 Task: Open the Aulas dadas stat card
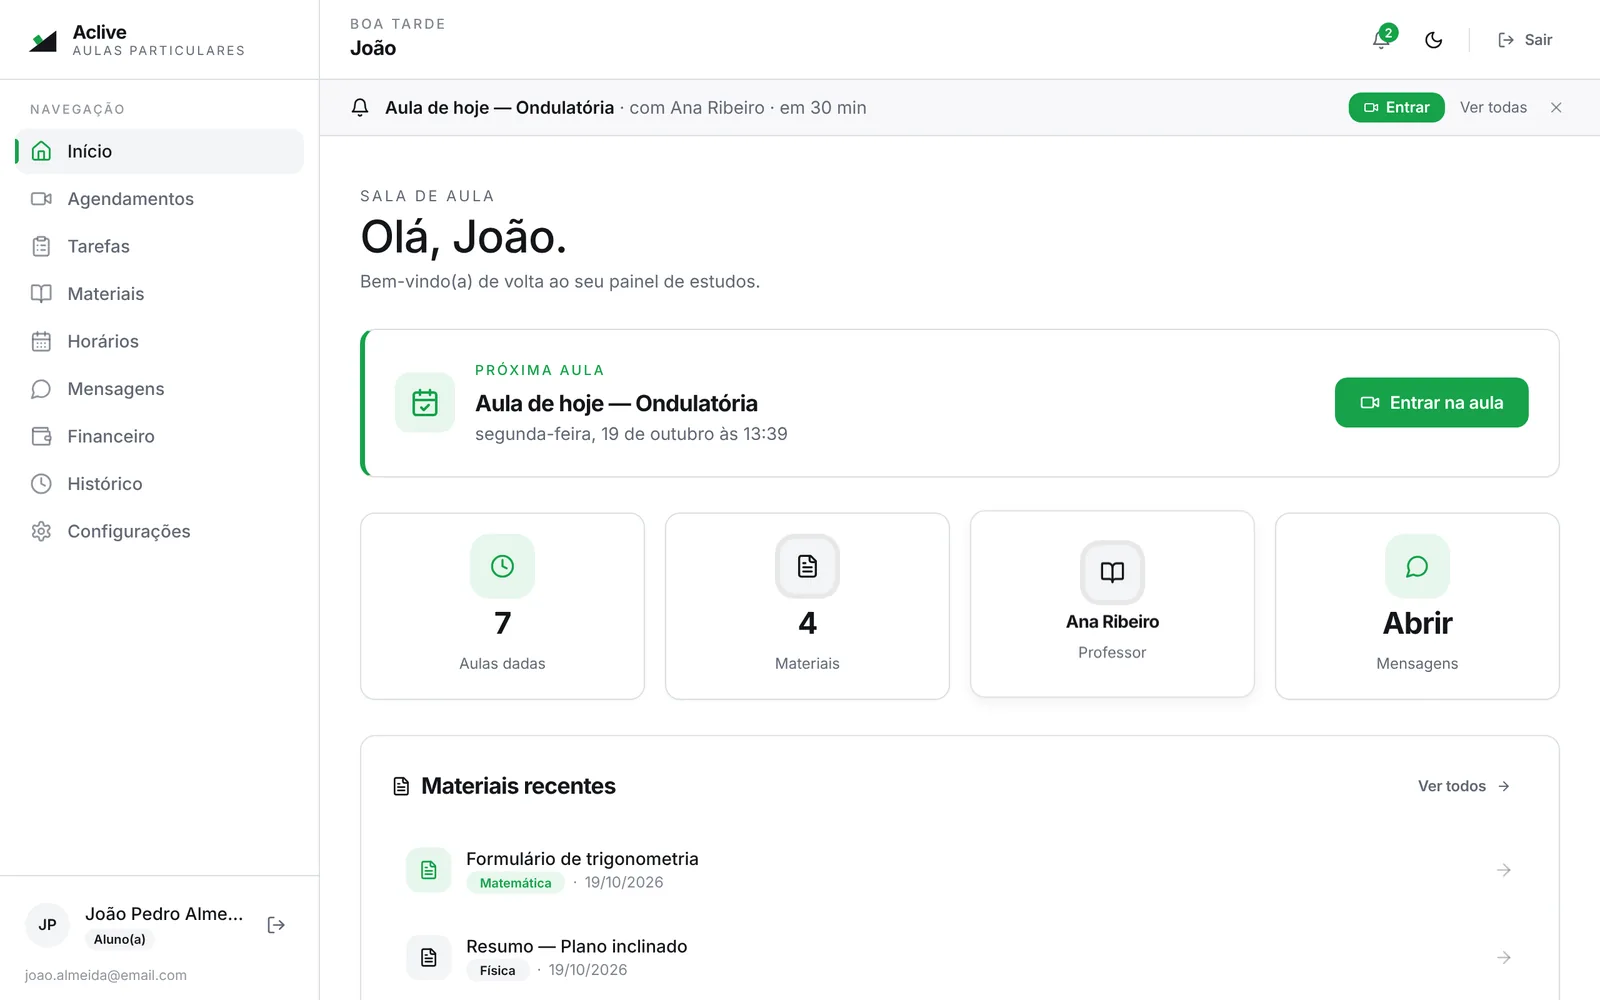[502, 606]
